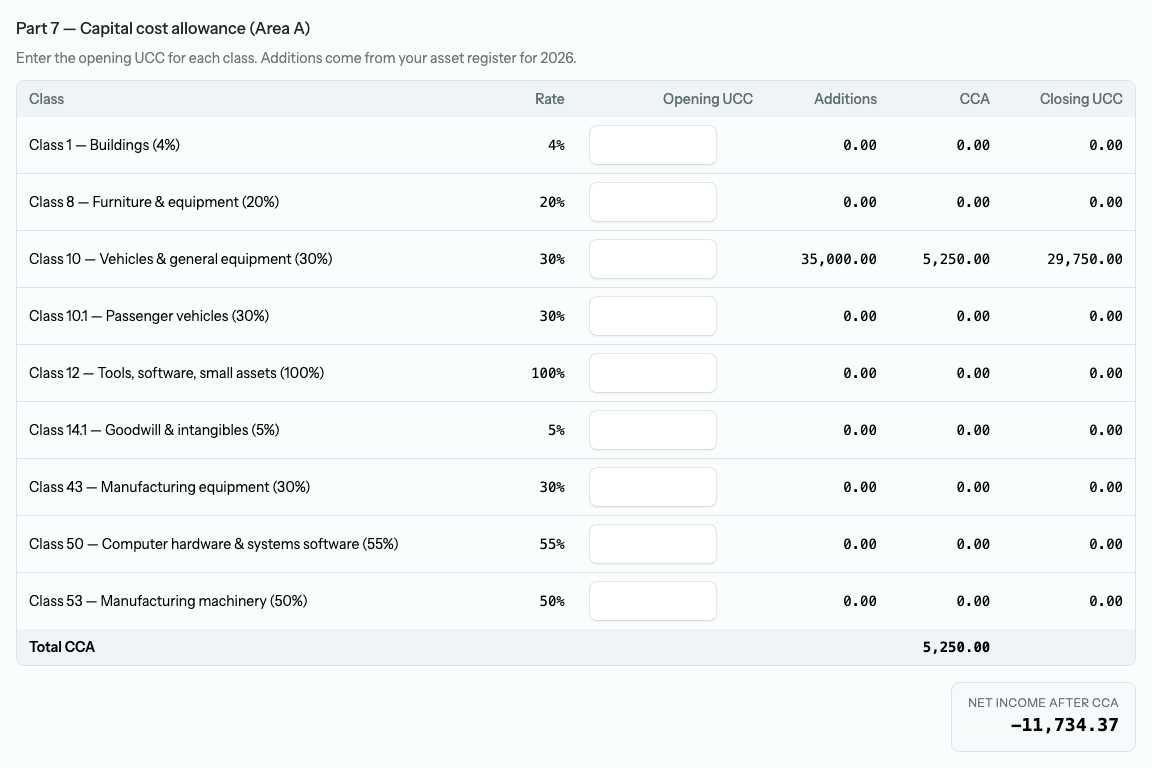The height and width of the screenshot is (768, 1152).
Task: Select 'Class 43 — Manufacturing equipment (30%)' label
Action: point(170,487)
